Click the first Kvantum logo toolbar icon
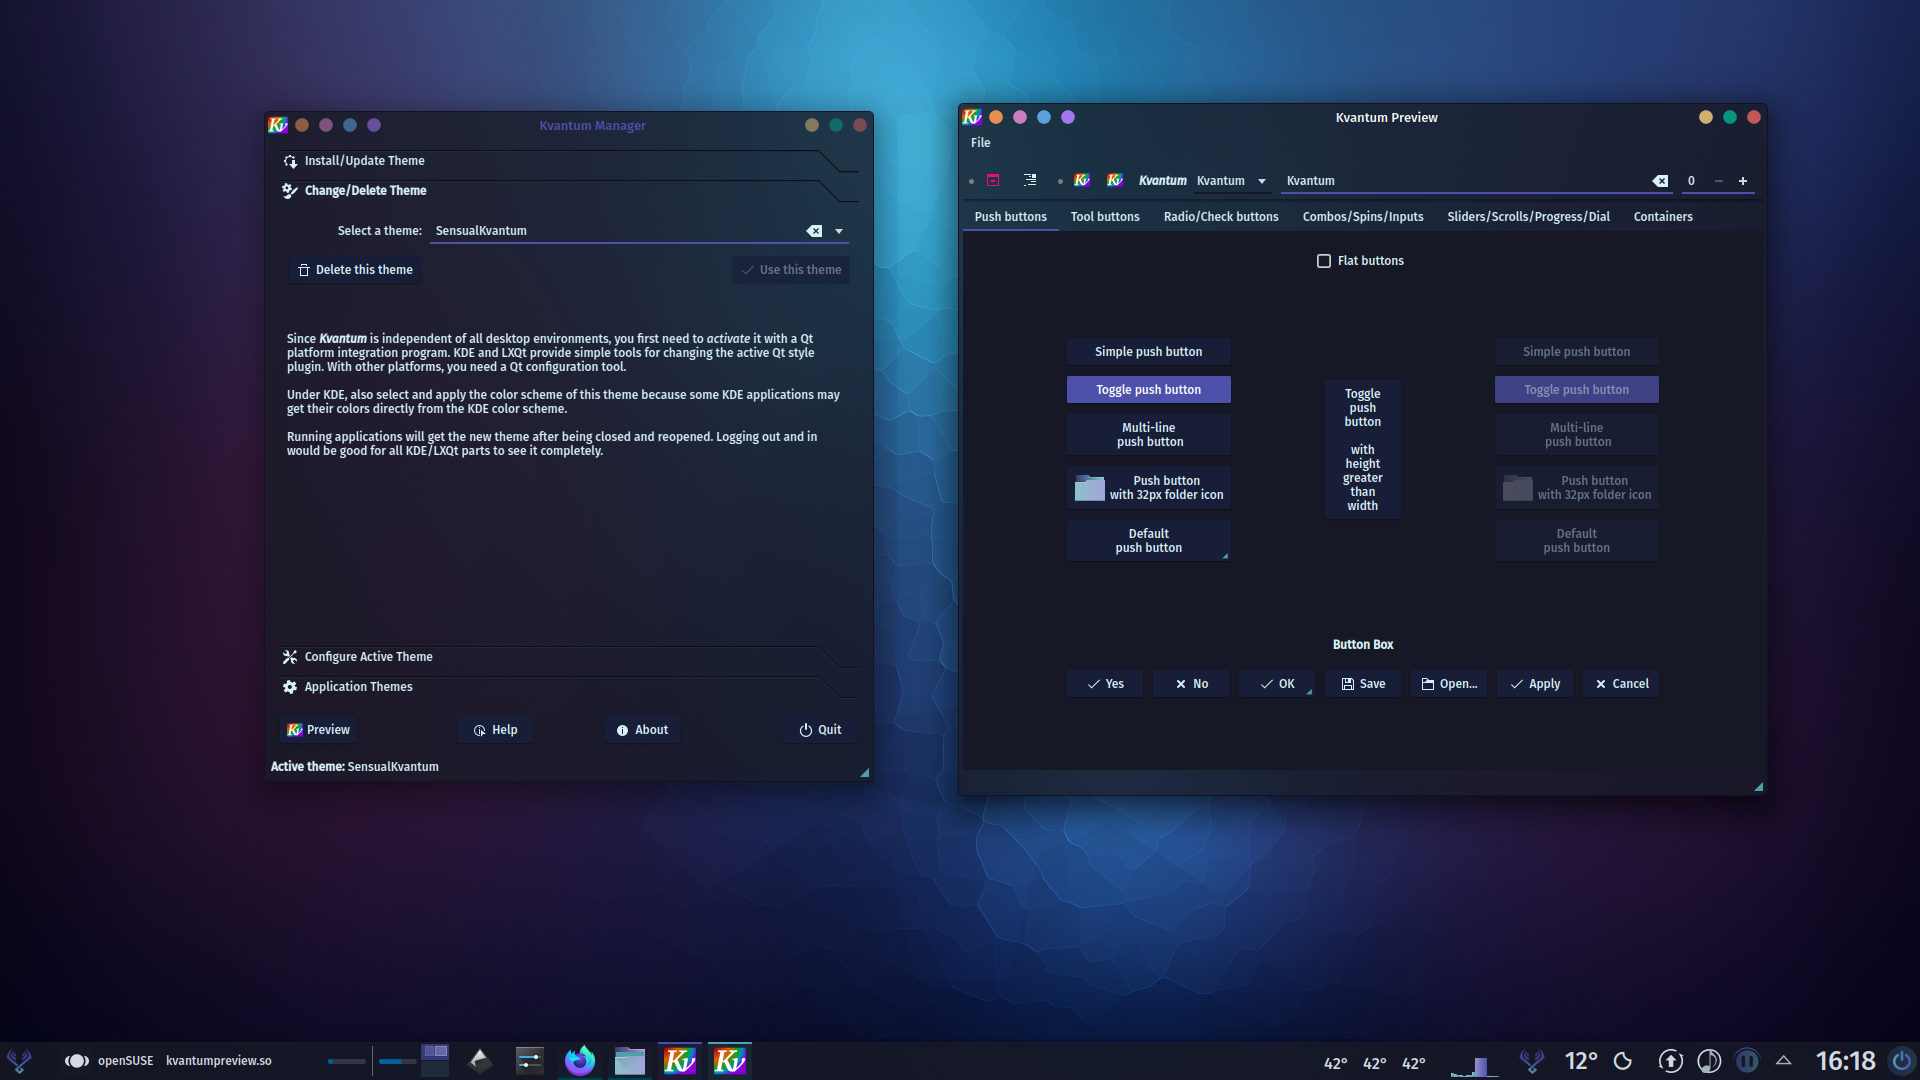1920x1080 pixels. click(x=1082, y=180)
